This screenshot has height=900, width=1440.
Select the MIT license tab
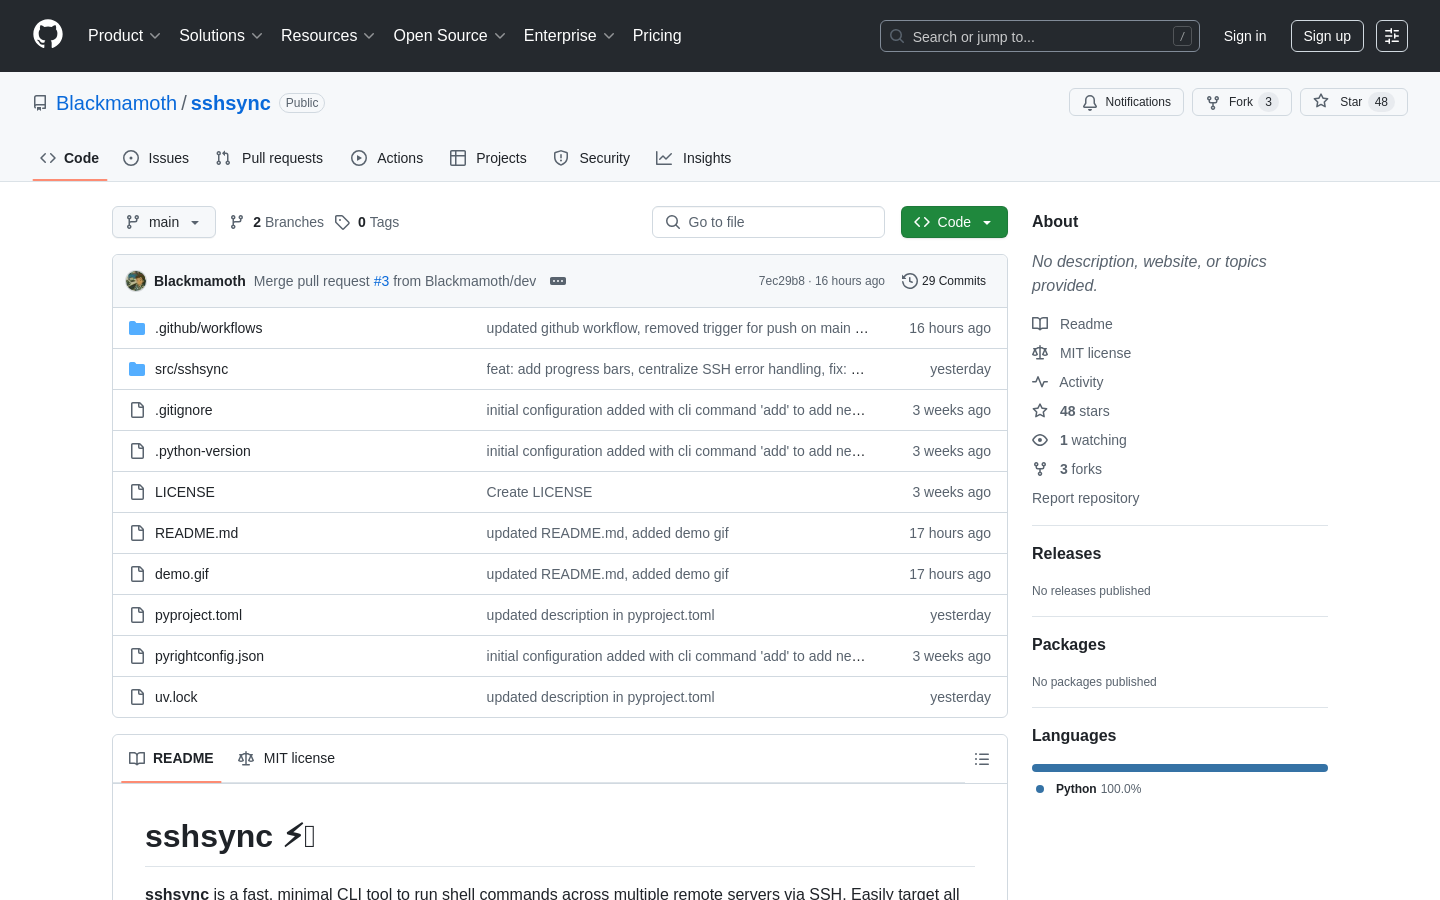(x=286, y=758)
